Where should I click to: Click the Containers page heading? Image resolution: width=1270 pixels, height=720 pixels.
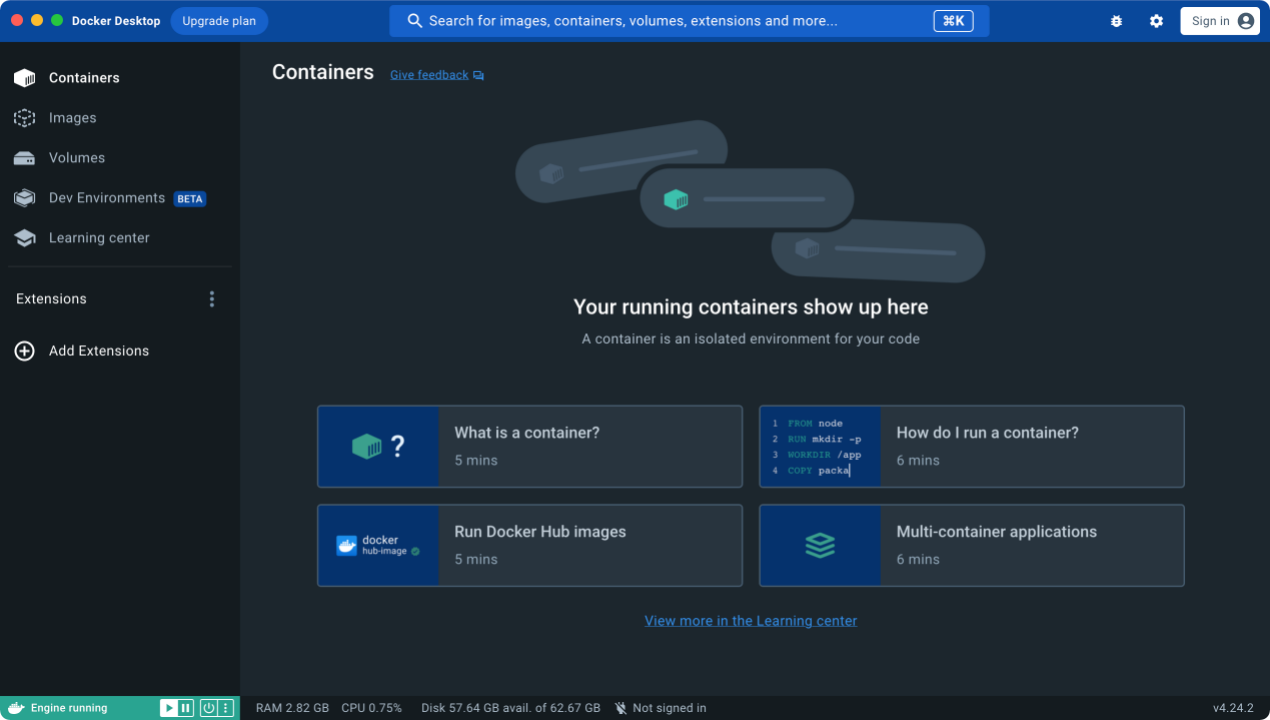(x=323, y=72)
